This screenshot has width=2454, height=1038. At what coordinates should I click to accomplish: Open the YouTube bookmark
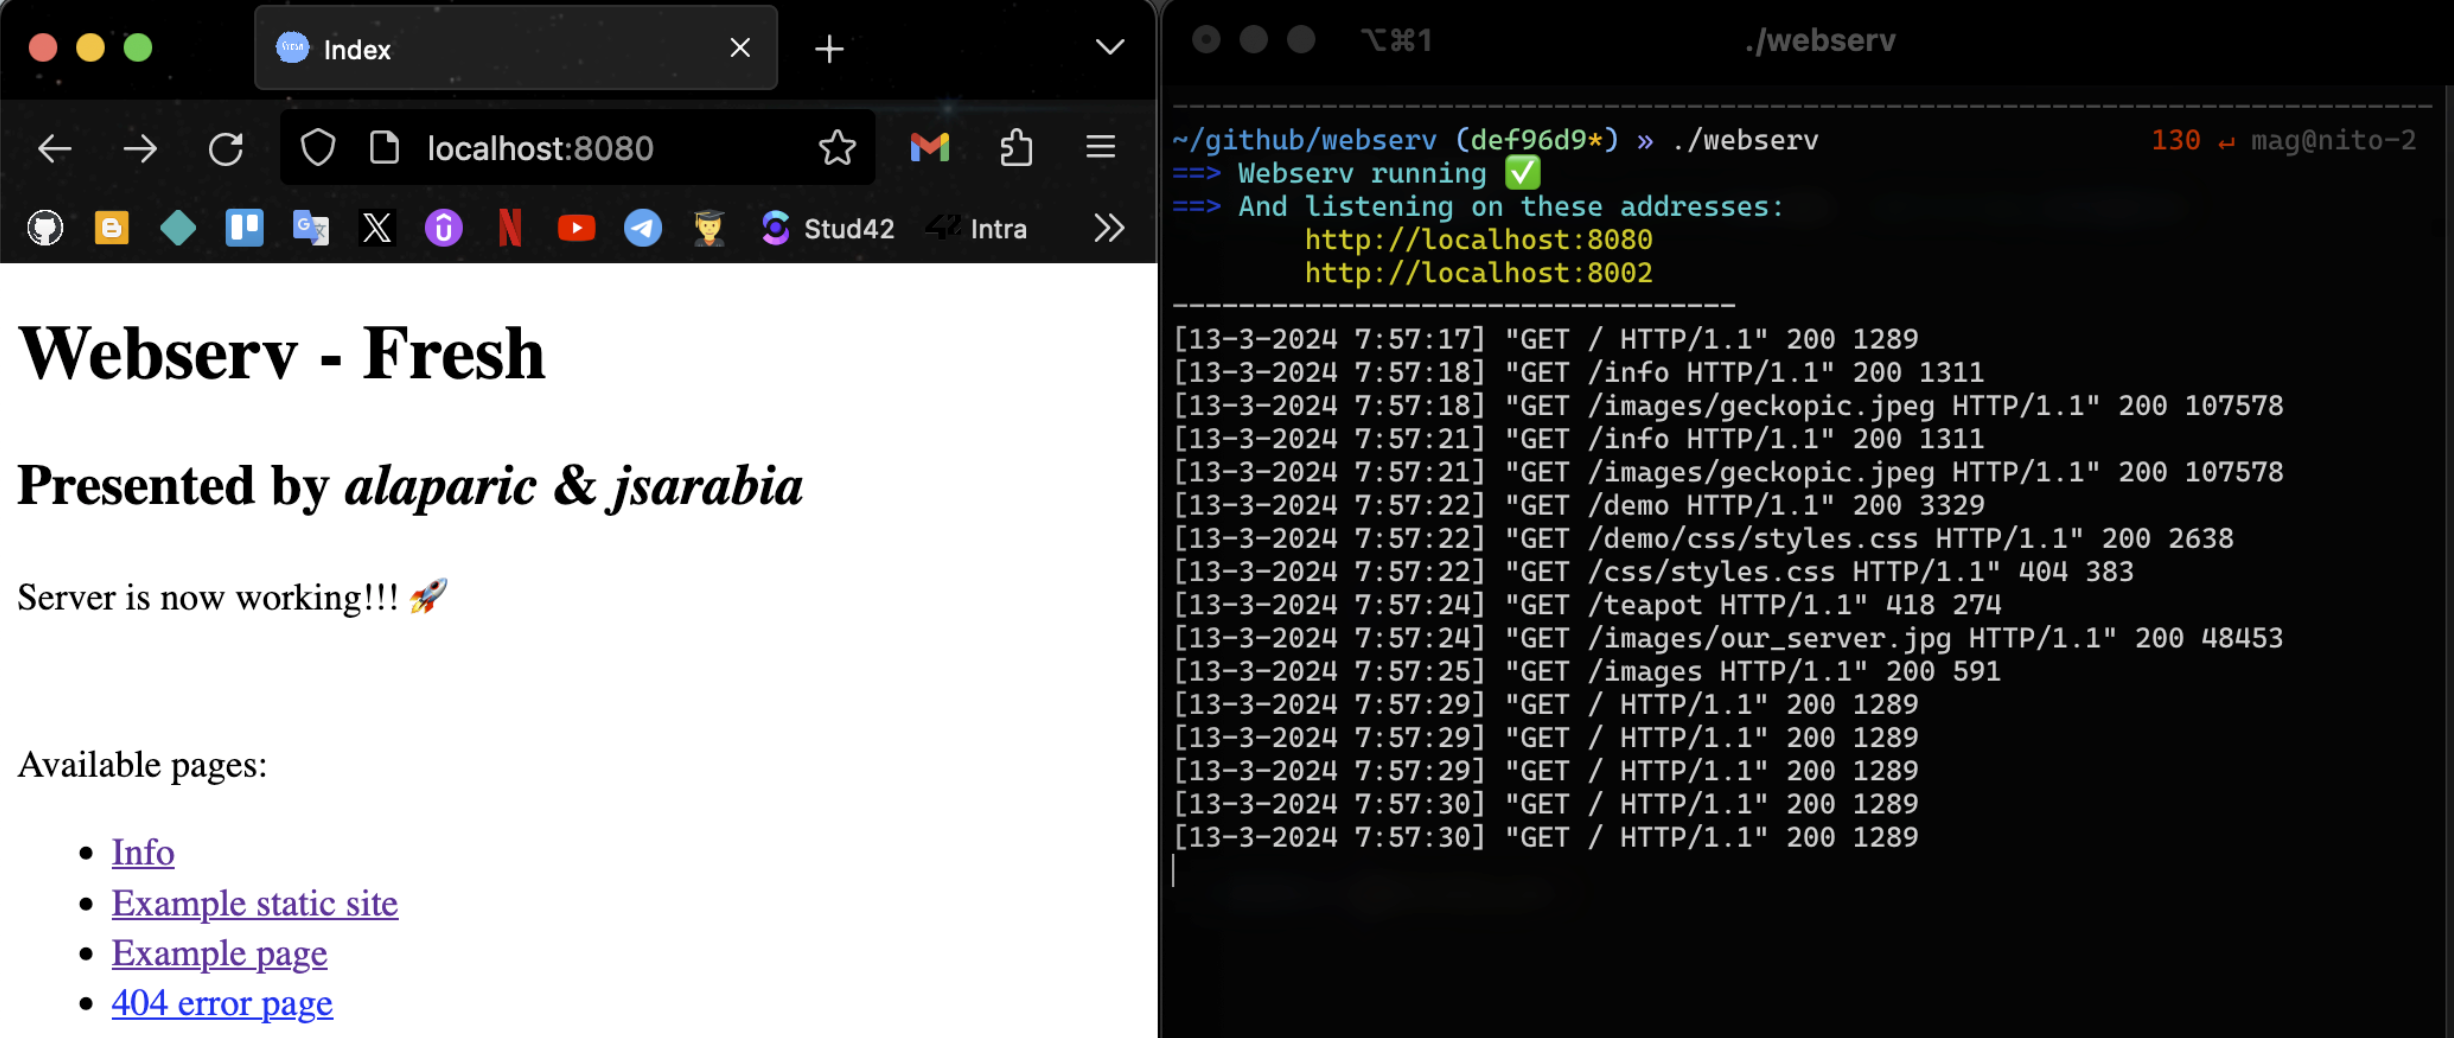(576, 229)
